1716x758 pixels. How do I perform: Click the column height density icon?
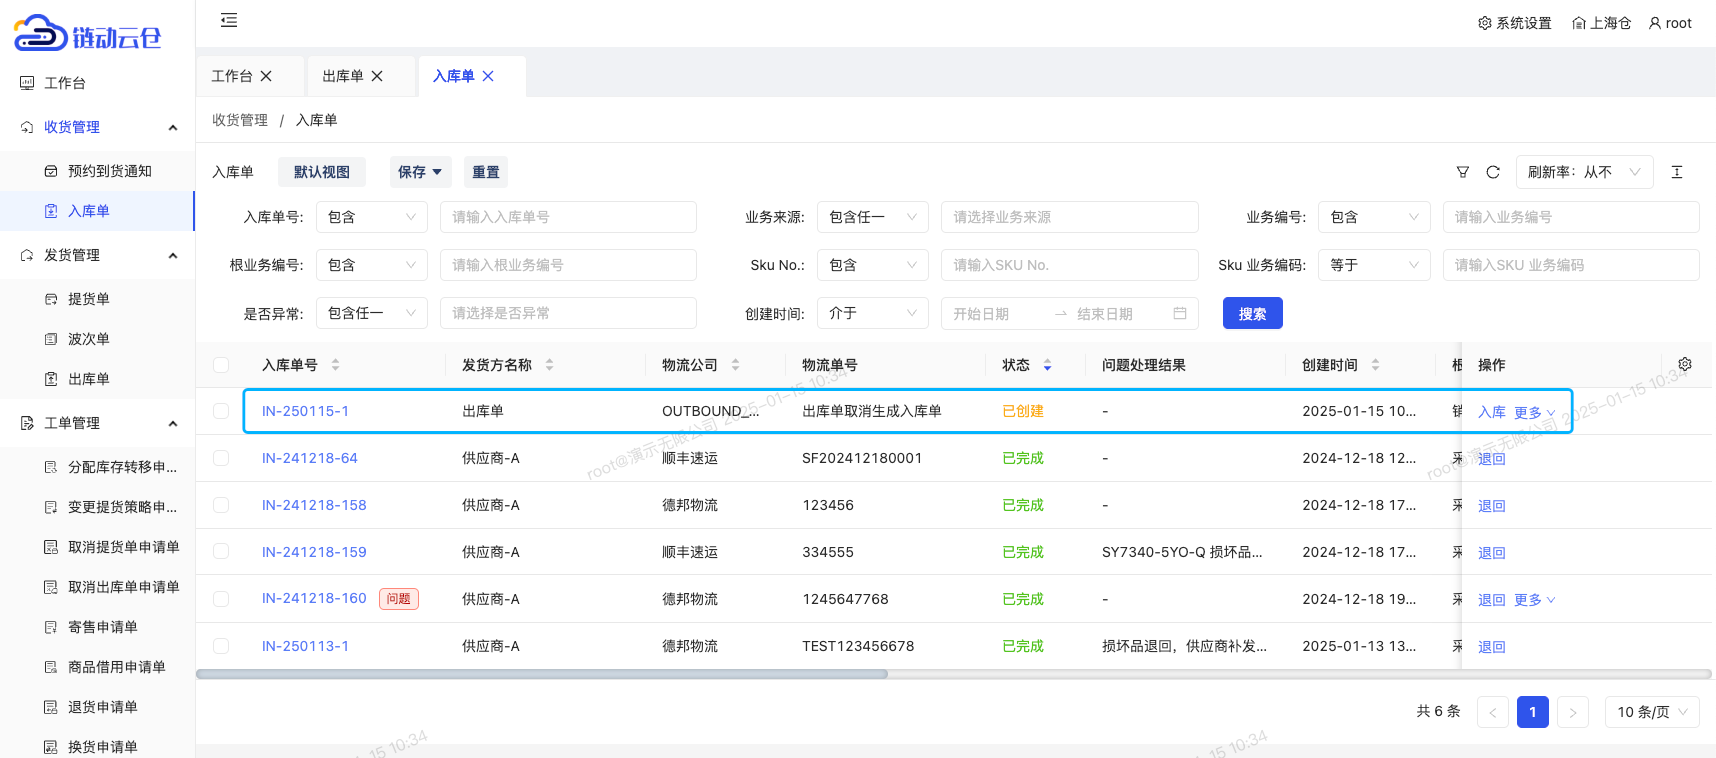[x=1677, y=172]
